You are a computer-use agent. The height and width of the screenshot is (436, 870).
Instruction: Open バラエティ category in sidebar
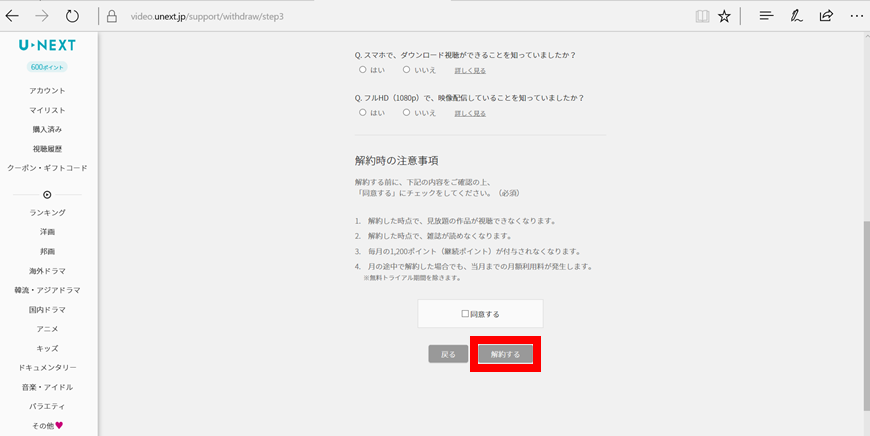coord(47,406)
